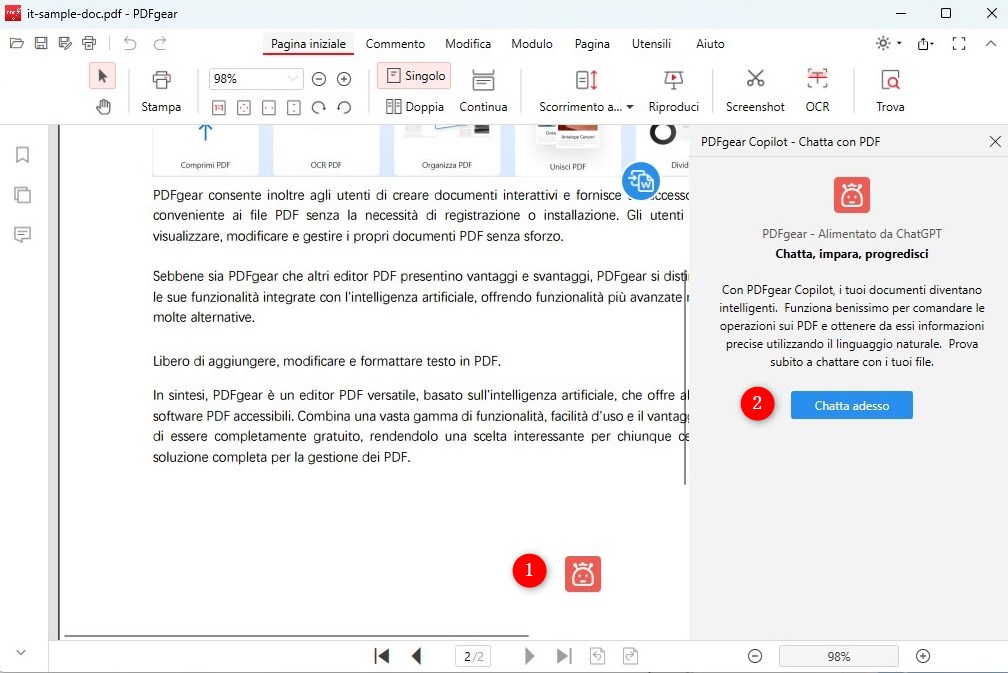Open the Aiuto tab
Viewport: 1008px width, 673px height.
[710, 44]
